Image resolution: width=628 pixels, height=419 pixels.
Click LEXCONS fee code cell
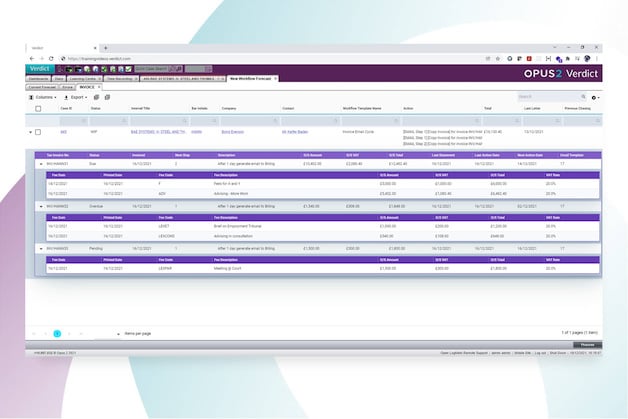click(167, 236)
